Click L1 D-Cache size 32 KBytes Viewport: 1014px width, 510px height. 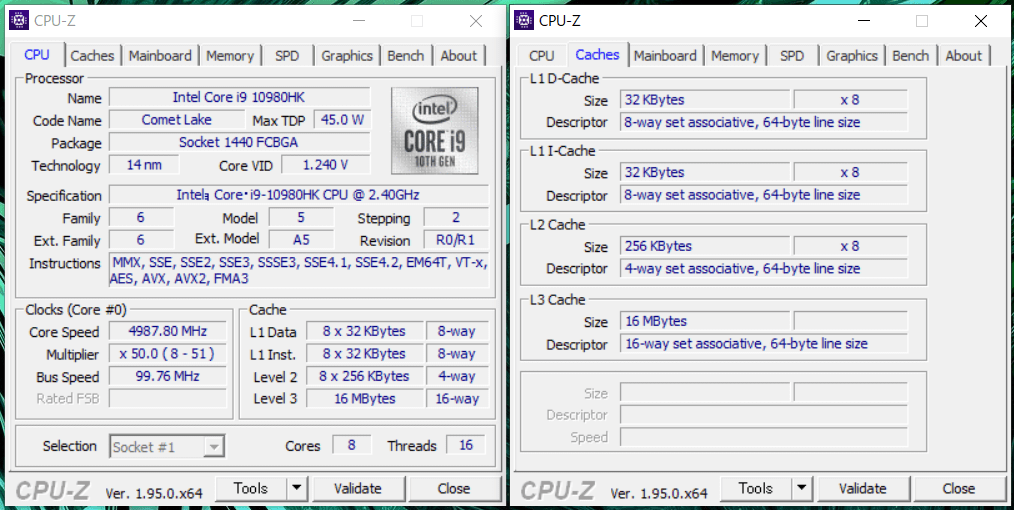[x=705, y=100]
